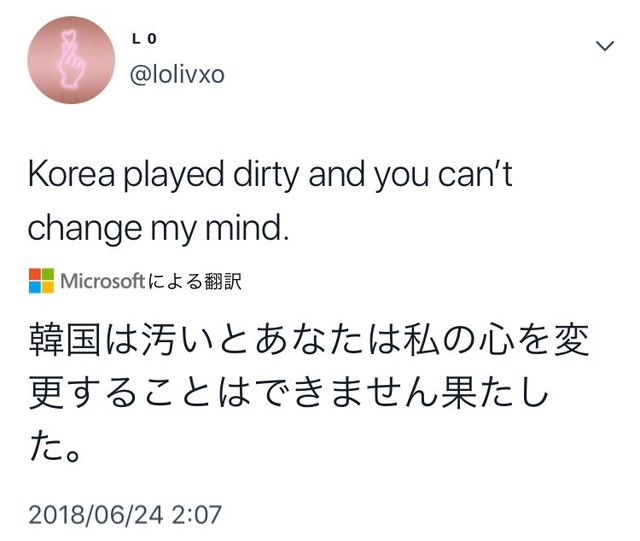Click the 'による翻訳' text beside Microsoft

(195, 281)
